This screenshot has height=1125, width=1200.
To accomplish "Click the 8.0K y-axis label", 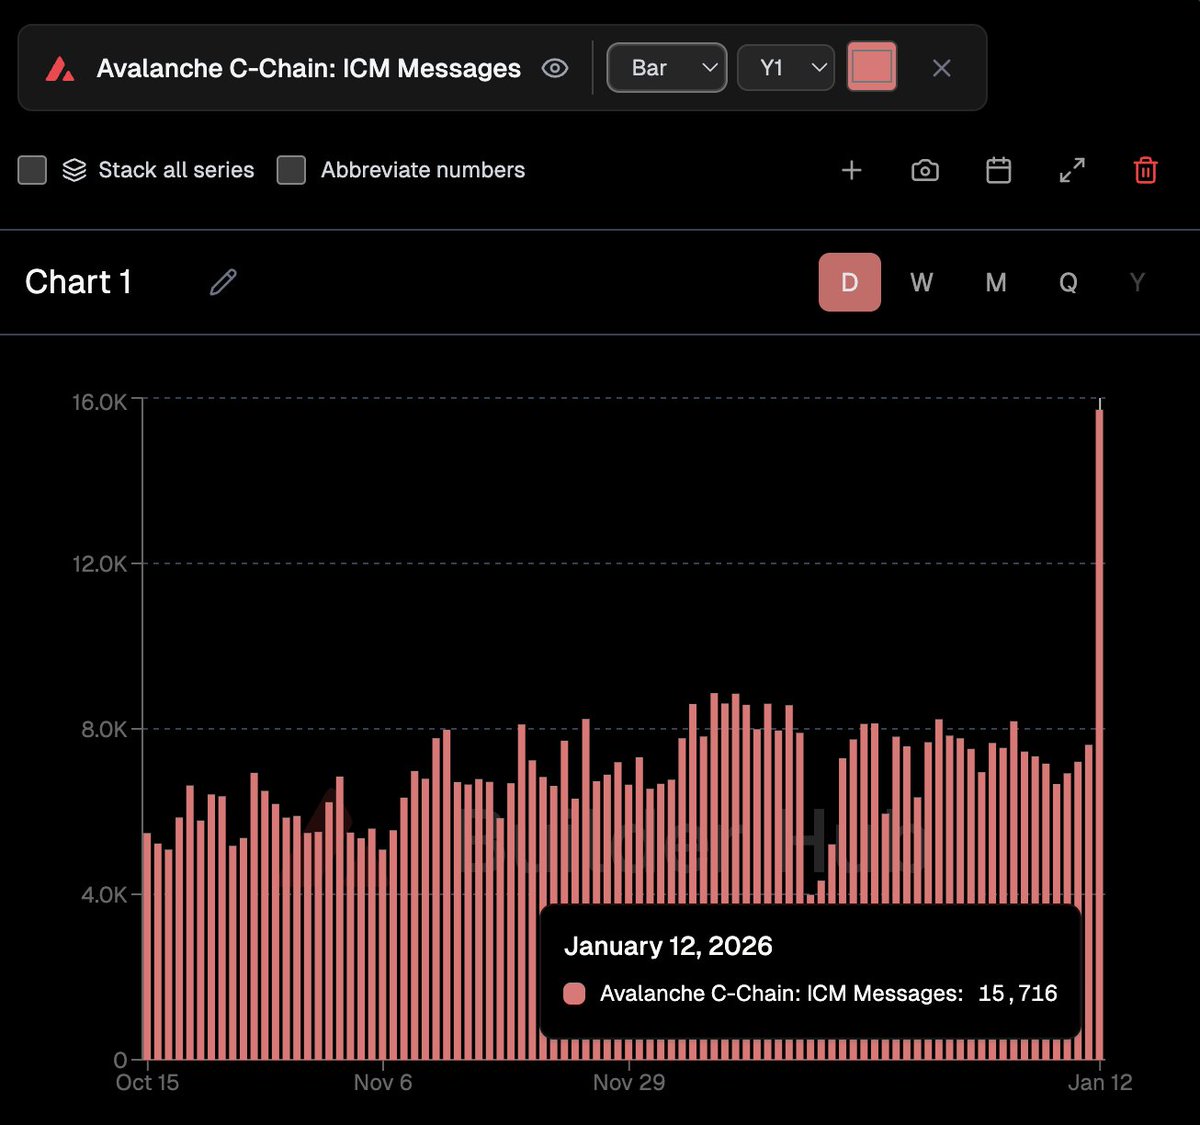I will pos(105,729).
